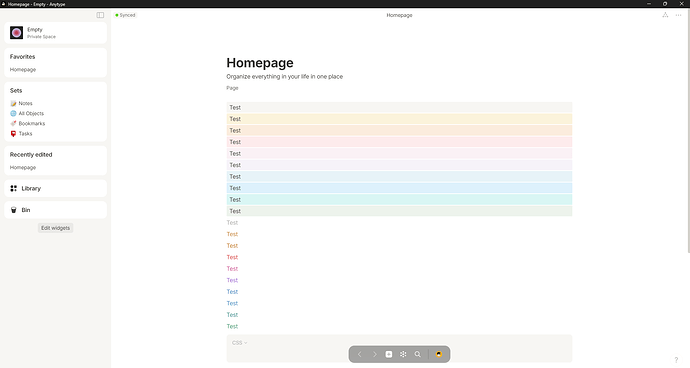
Task: Click the Homepage title heading
Action: (260, 63)
